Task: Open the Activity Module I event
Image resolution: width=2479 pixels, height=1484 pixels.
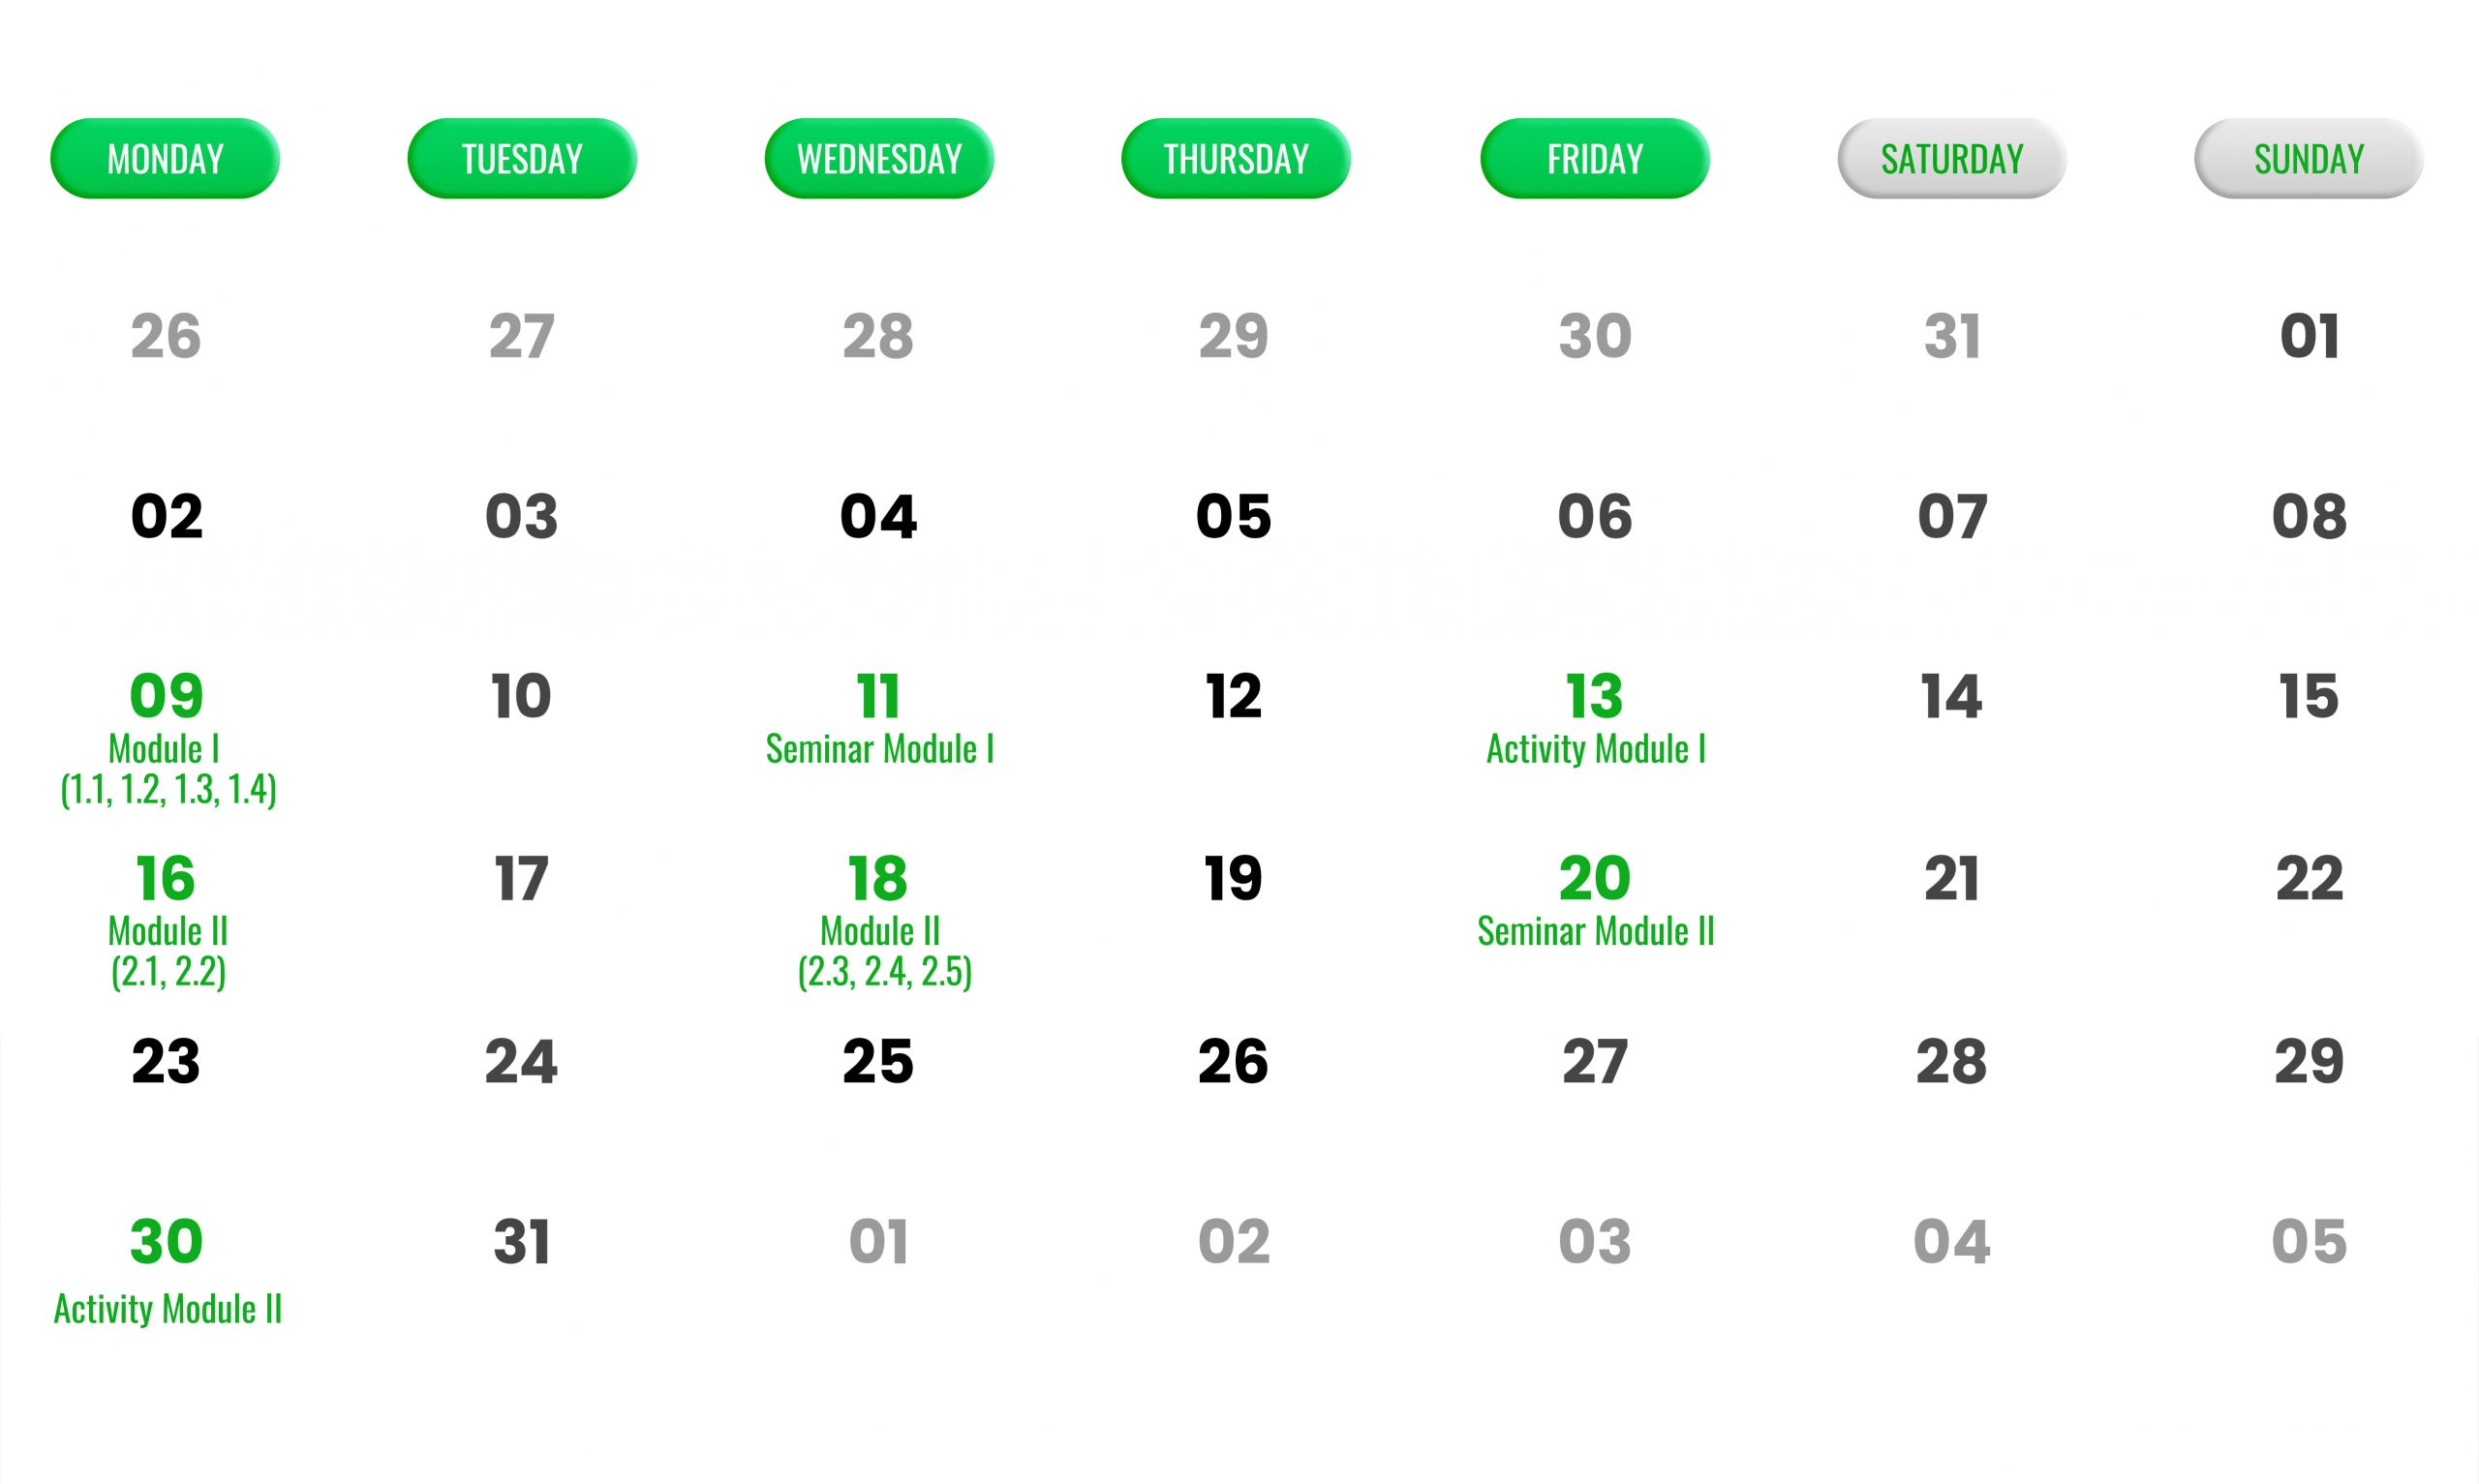Action: coord(1596,749)
